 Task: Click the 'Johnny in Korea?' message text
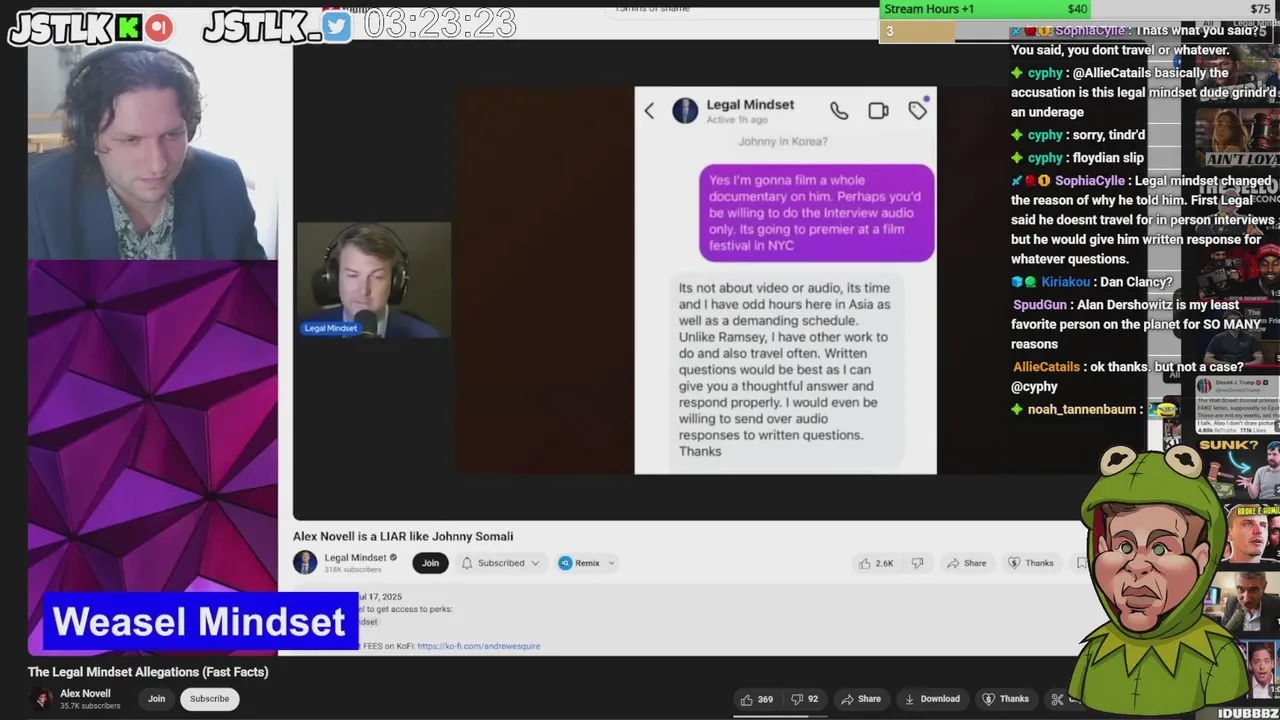click(783, 142)
